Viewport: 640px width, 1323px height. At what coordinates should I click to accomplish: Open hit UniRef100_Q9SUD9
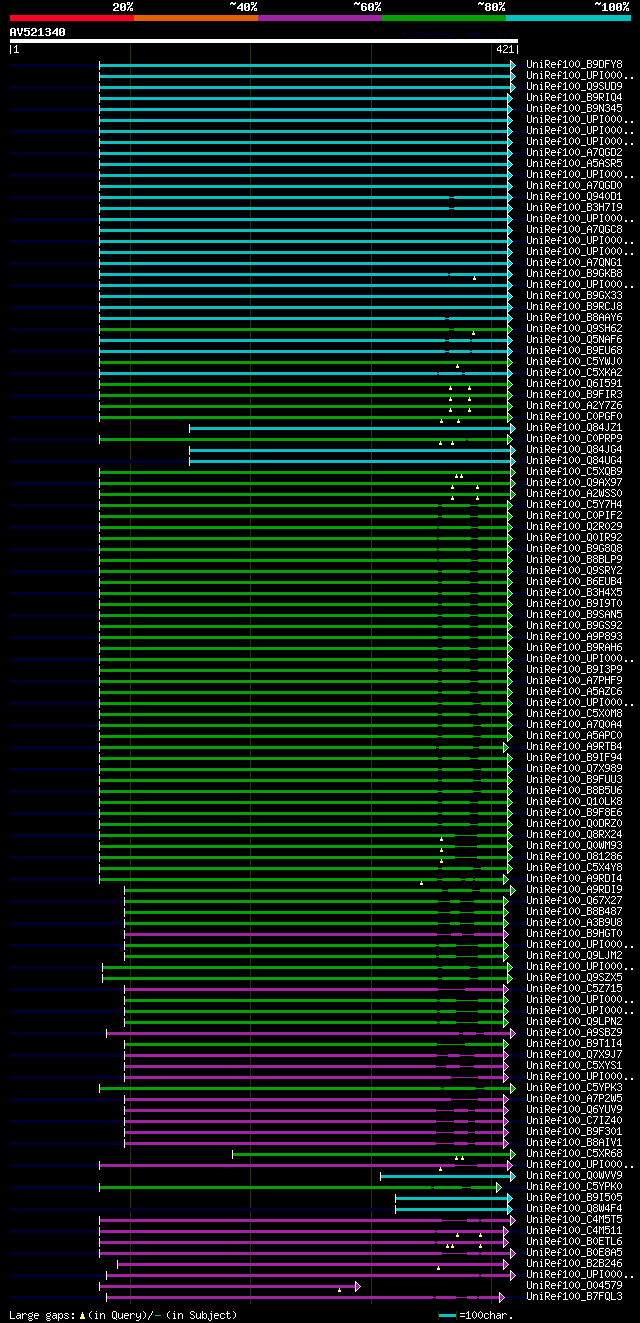[x=574, y=87]
